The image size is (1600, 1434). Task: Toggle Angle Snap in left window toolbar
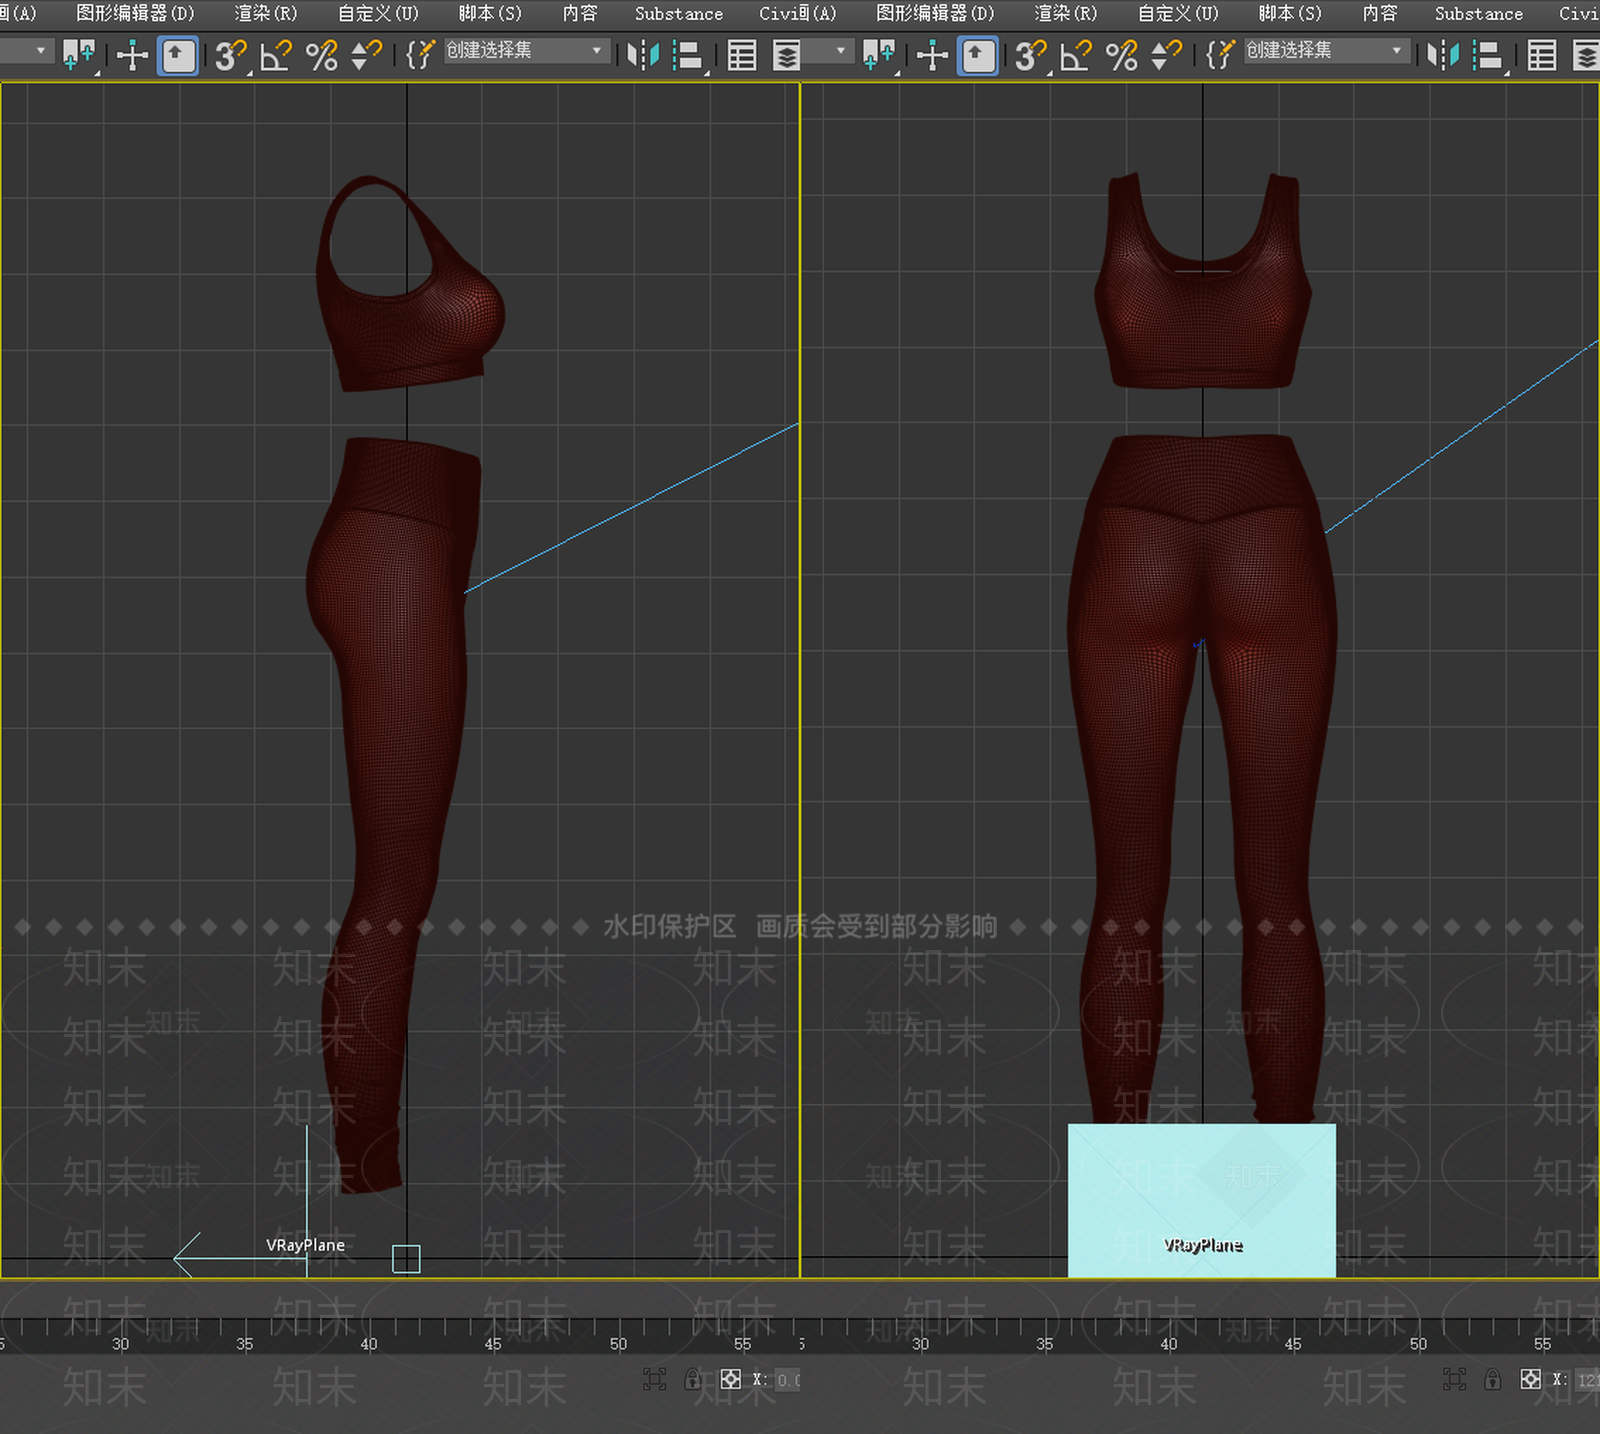(275, 55)
